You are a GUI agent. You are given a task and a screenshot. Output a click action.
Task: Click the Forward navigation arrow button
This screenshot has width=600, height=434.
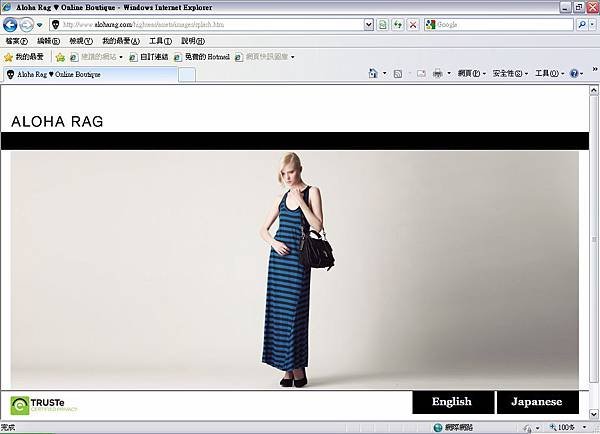click(x=26, y=25)
